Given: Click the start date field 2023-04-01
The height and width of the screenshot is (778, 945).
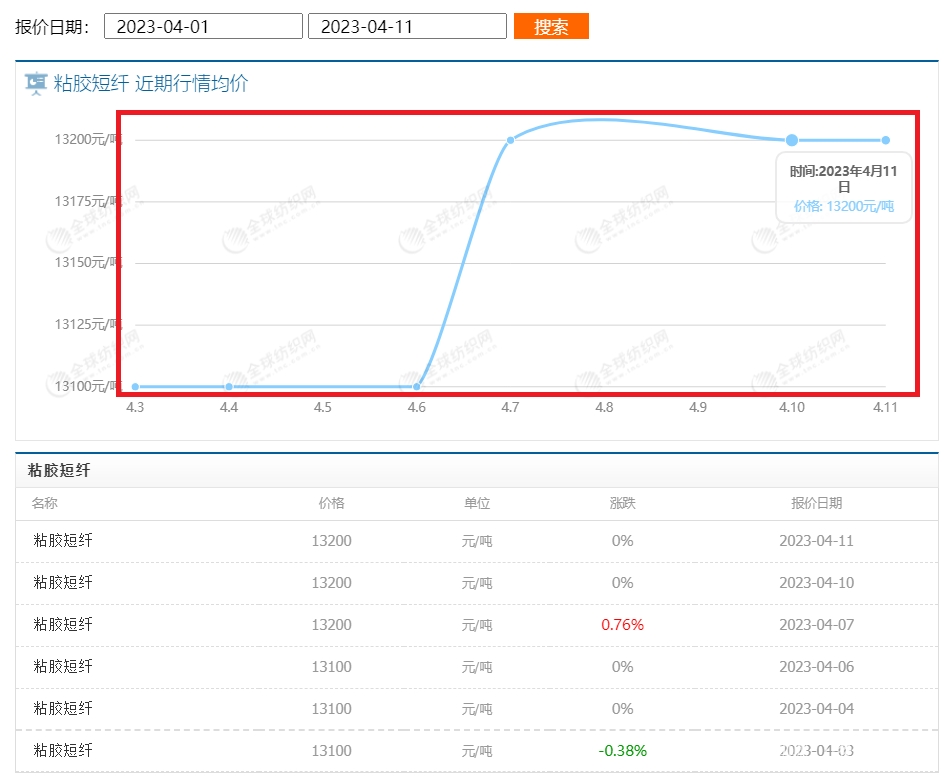Looking at the screenshot, I should [203, 26].
